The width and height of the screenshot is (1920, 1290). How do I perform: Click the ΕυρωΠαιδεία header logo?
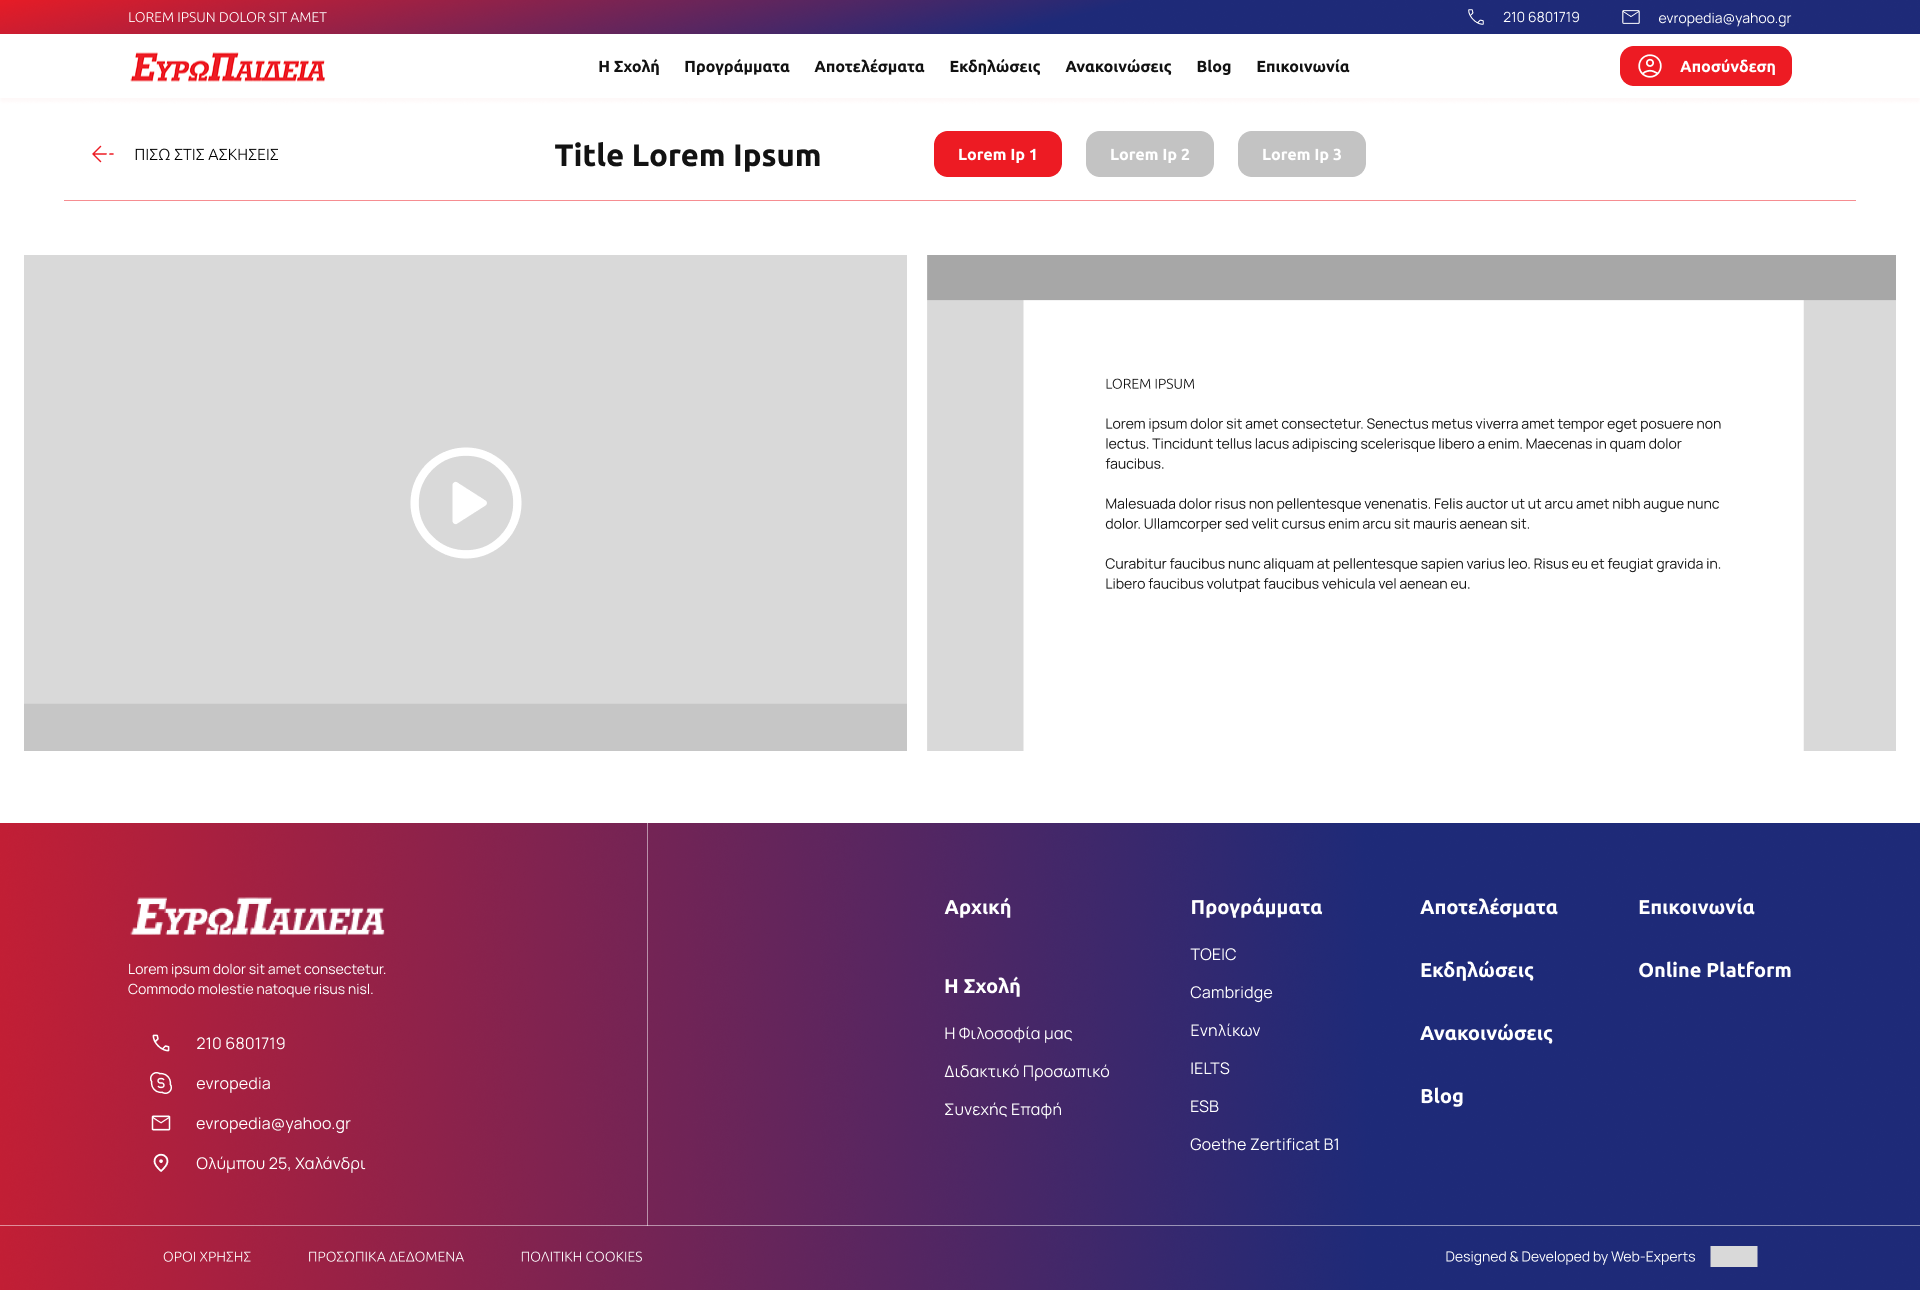click(x=228, y=67)
